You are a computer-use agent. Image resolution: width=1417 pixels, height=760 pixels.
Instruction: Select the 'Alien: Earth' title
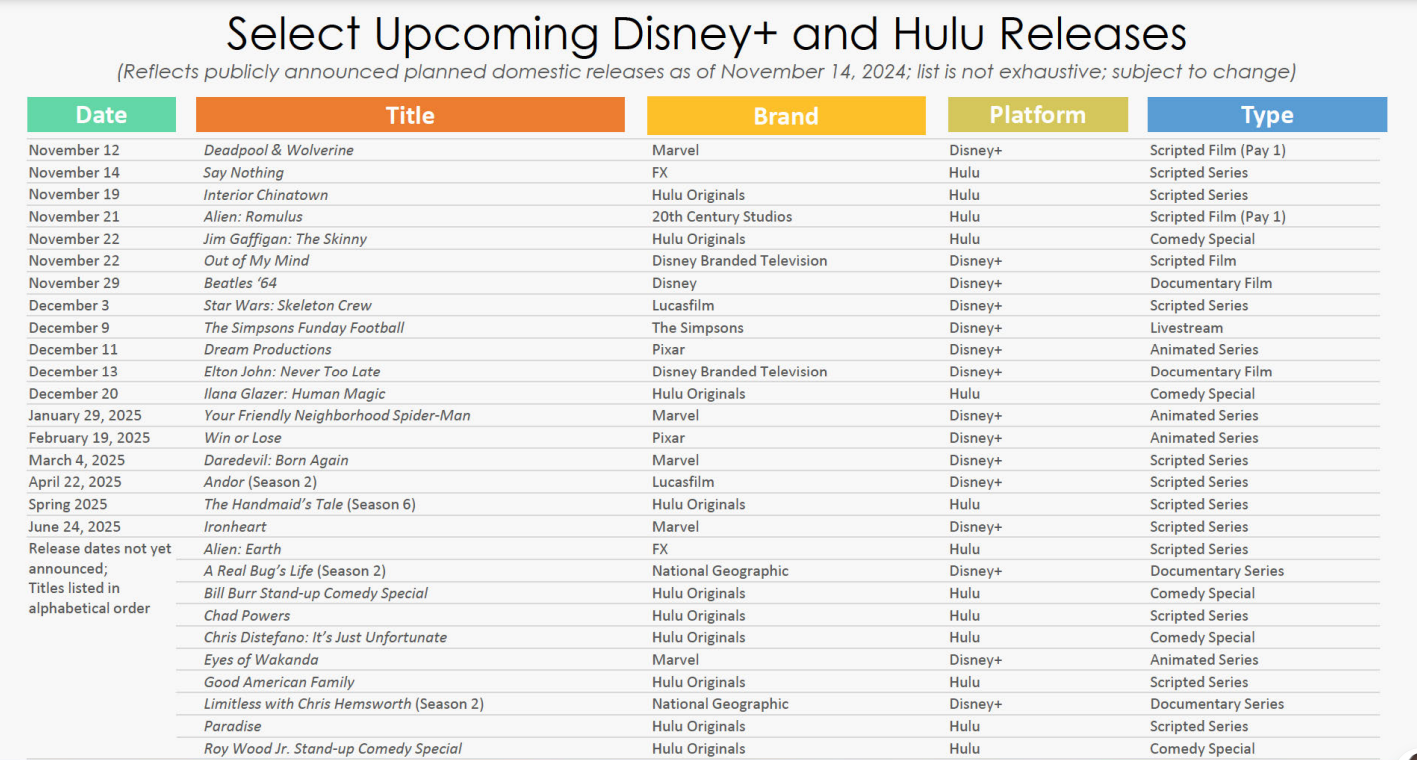[243, 549]
